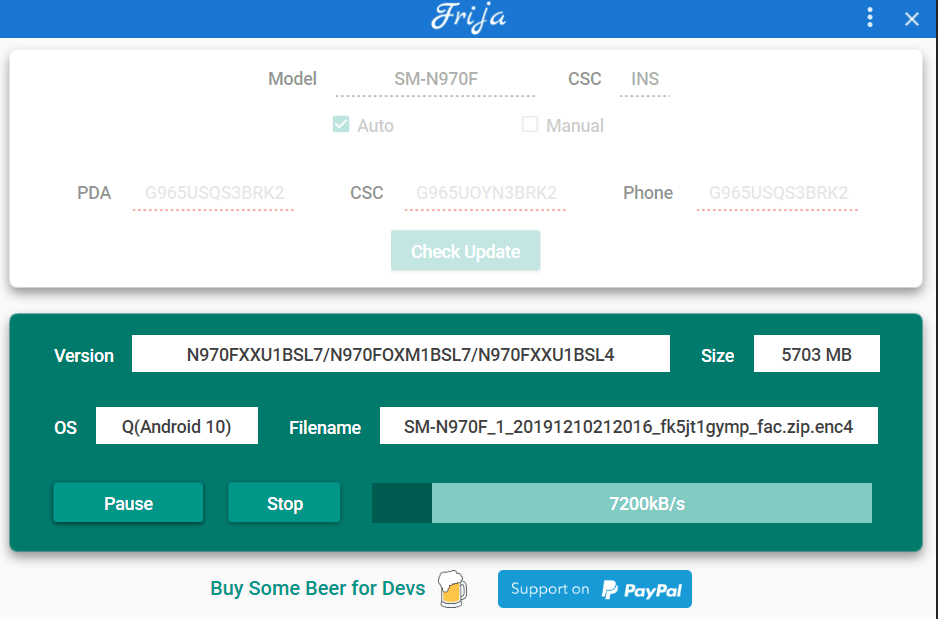
Task: Click the download progress bar
Action: pyautogui.click(x=620, y=502)
